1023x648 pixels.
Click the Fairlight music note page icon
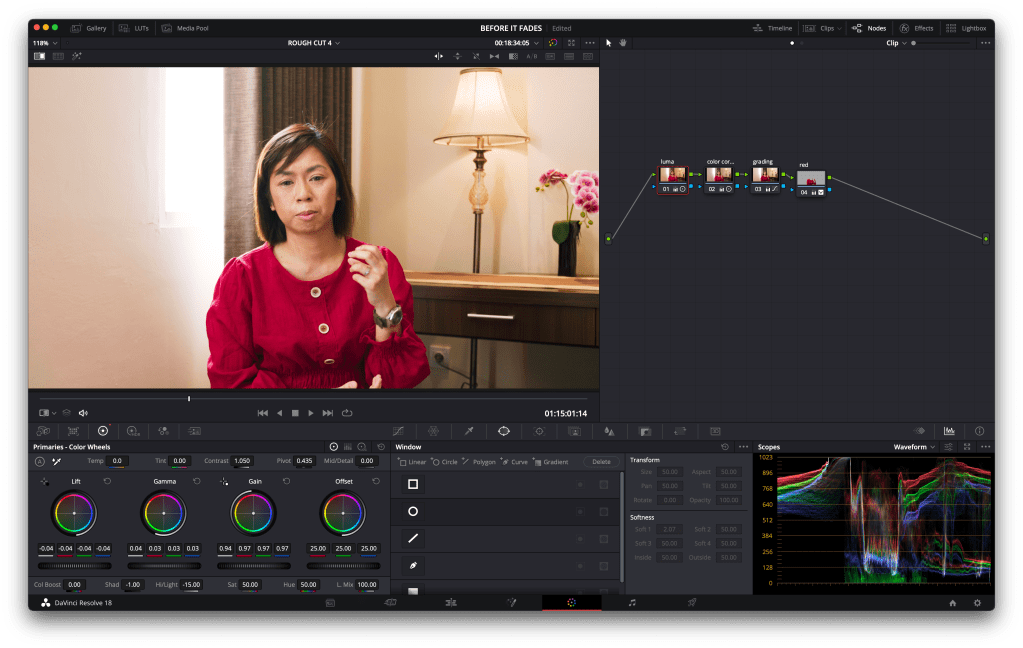tap(632, 603)
